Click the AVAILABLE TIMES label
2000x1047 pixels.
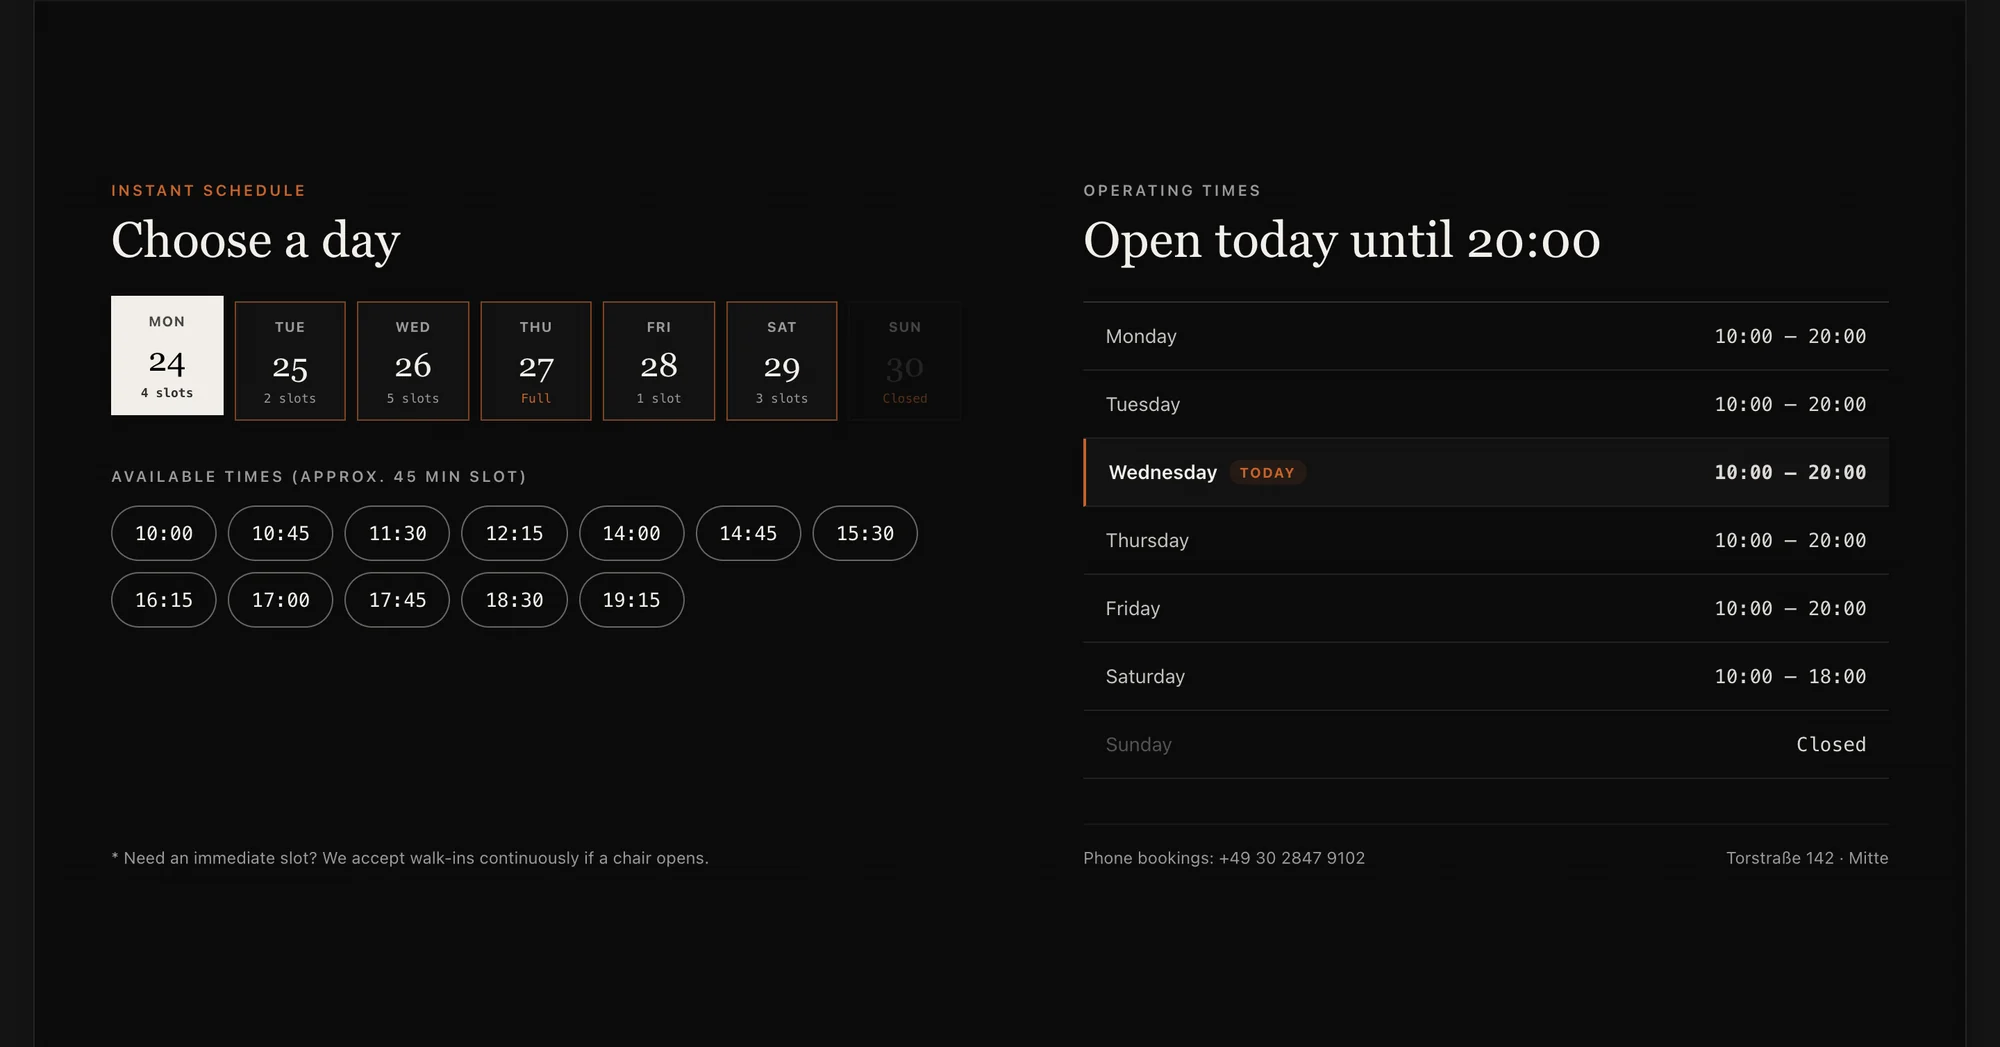(x=319, y=476)
